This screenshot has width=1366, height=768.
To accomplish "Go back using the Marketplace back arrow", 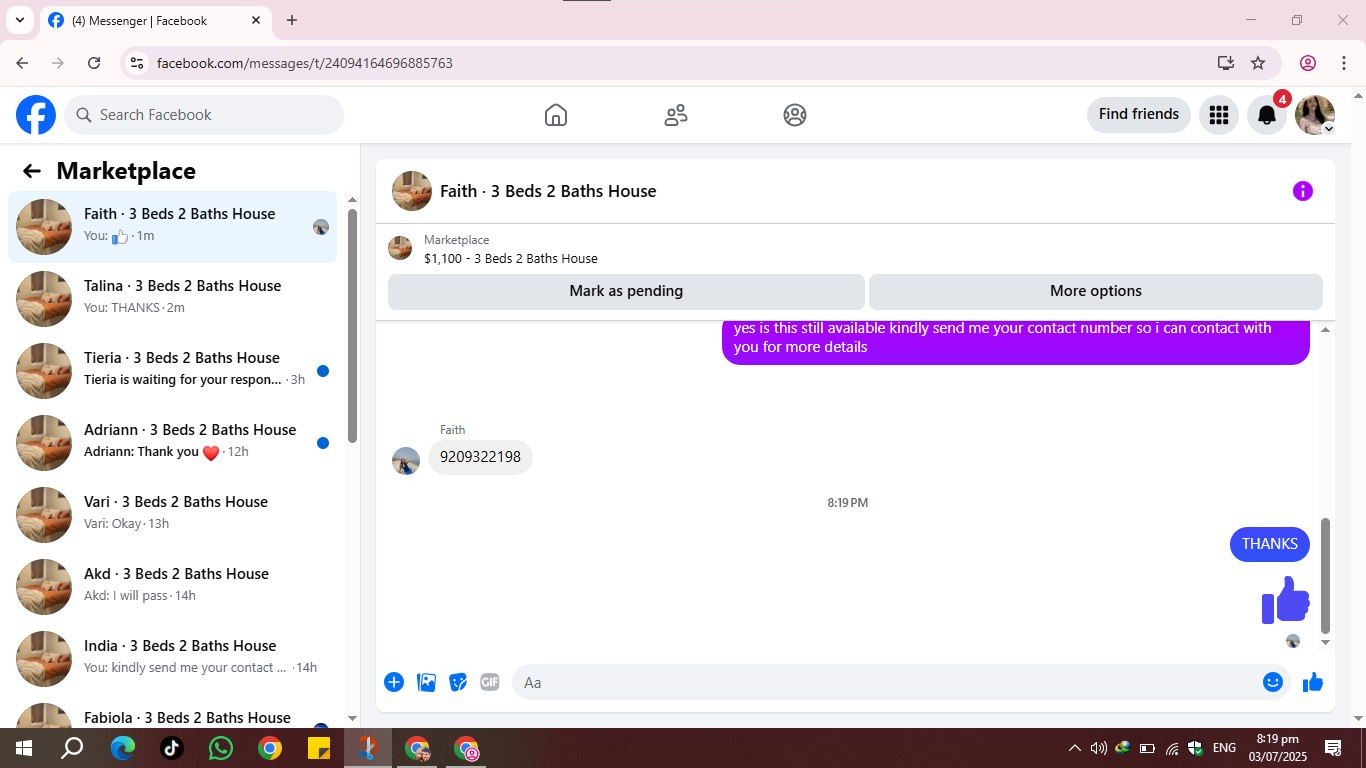I will tap(32, 171).
